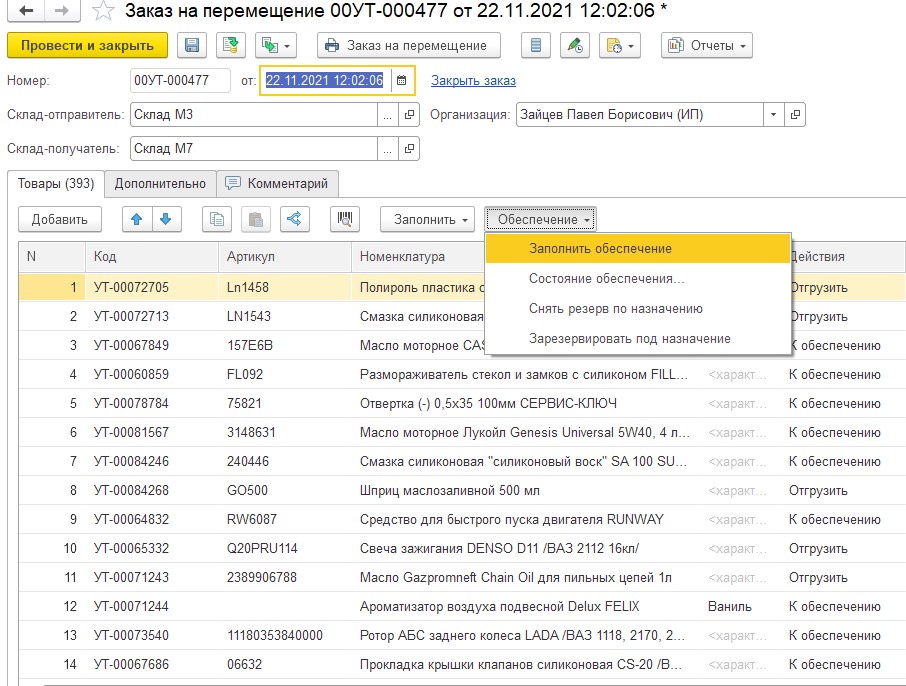Open the Комментарий tab
This screenshot has height=686, width=906.
tap(279, 184)
